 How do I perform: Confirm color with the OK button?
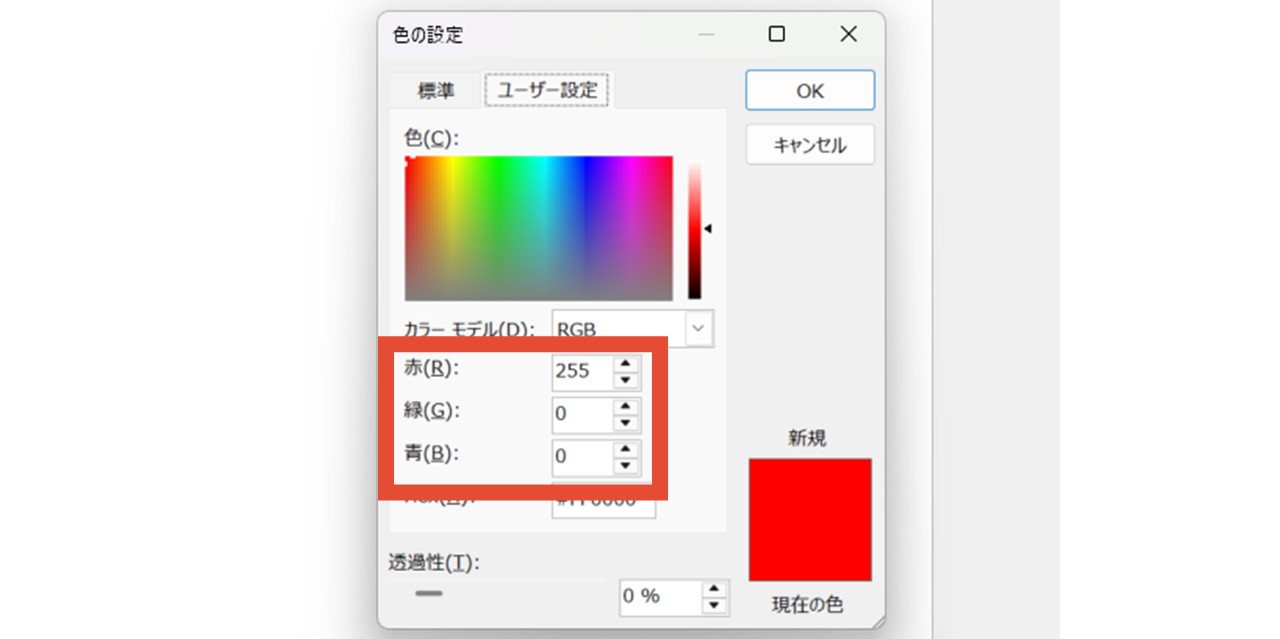tap(810, 91)
